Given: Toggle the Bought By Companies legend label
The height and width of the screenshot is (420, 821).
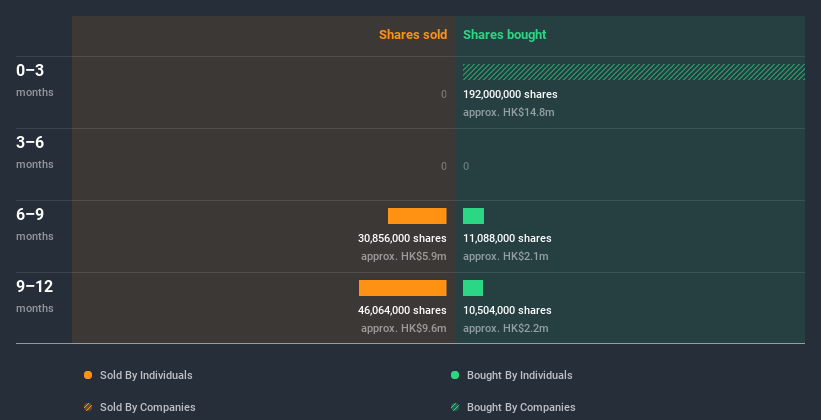Looking at the screenshot, I should pyautogui.click(x=521, y=407).
